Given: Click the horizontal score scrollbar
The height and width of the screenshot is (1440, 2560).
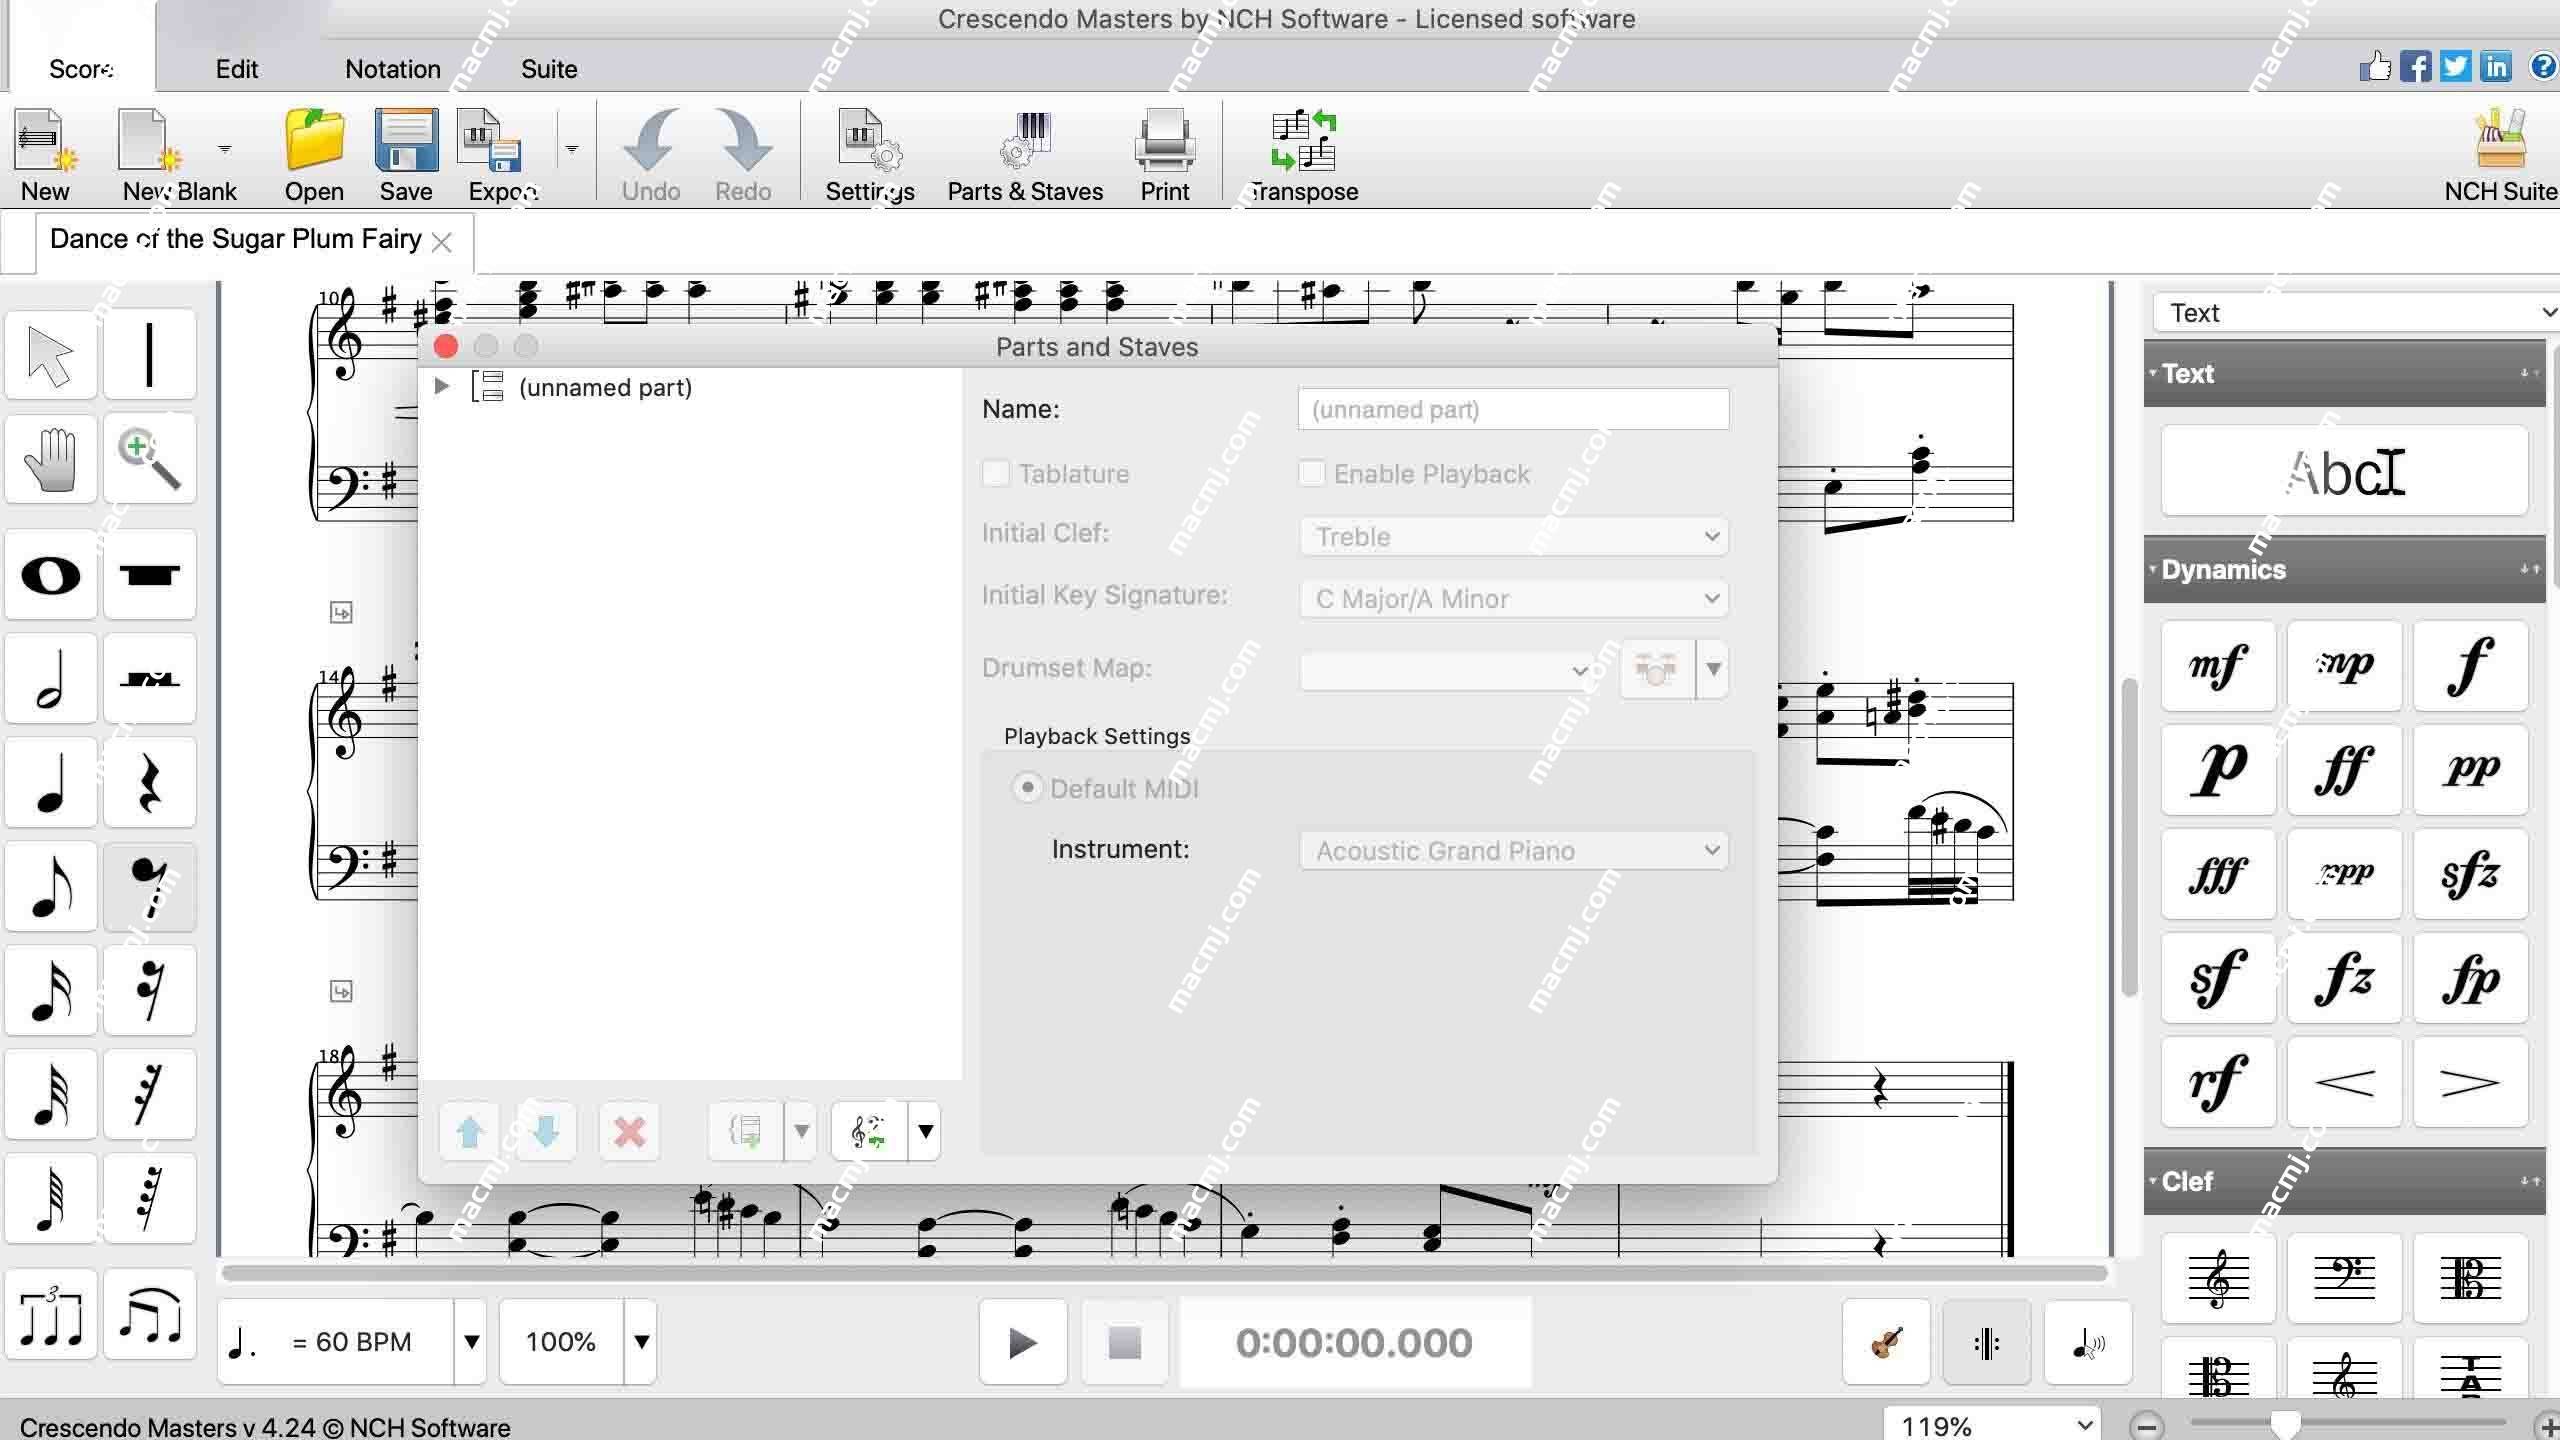Looking at the screenshot, I should (1164, 1273).
